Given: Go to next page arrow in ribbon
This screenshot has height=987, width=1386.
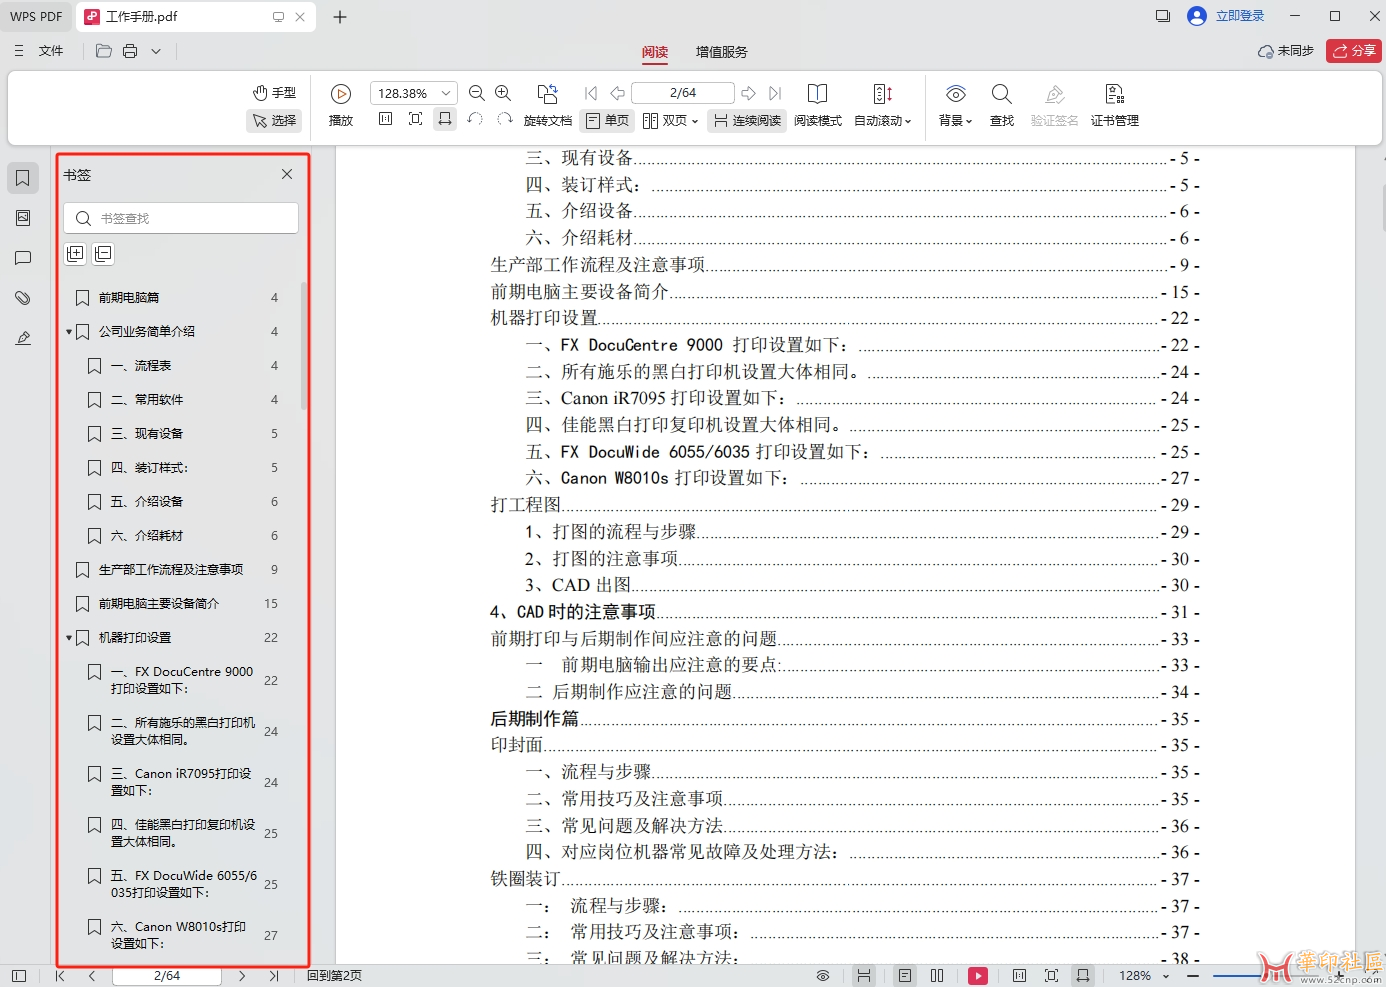Looking at the screenshot, I should pos(748,93).
